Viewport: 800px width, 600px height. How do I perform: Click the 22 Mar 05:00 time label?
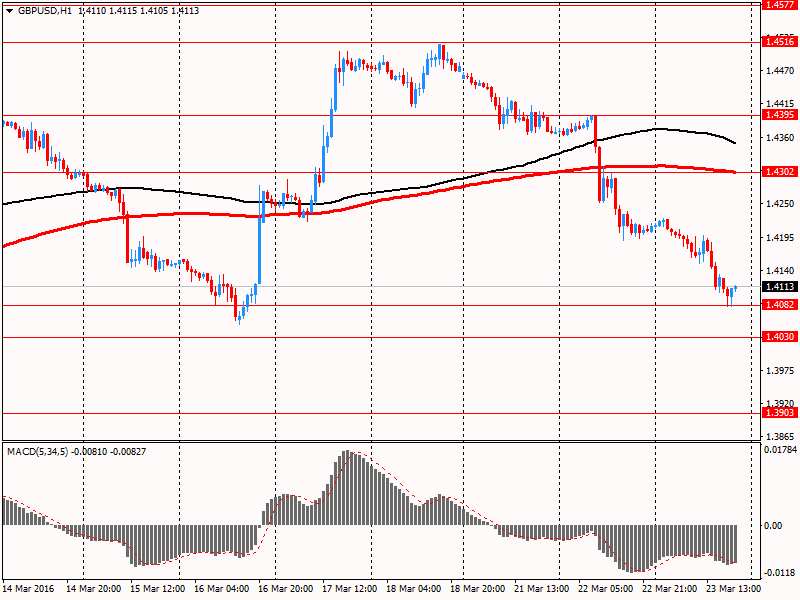tap(606, 589)
